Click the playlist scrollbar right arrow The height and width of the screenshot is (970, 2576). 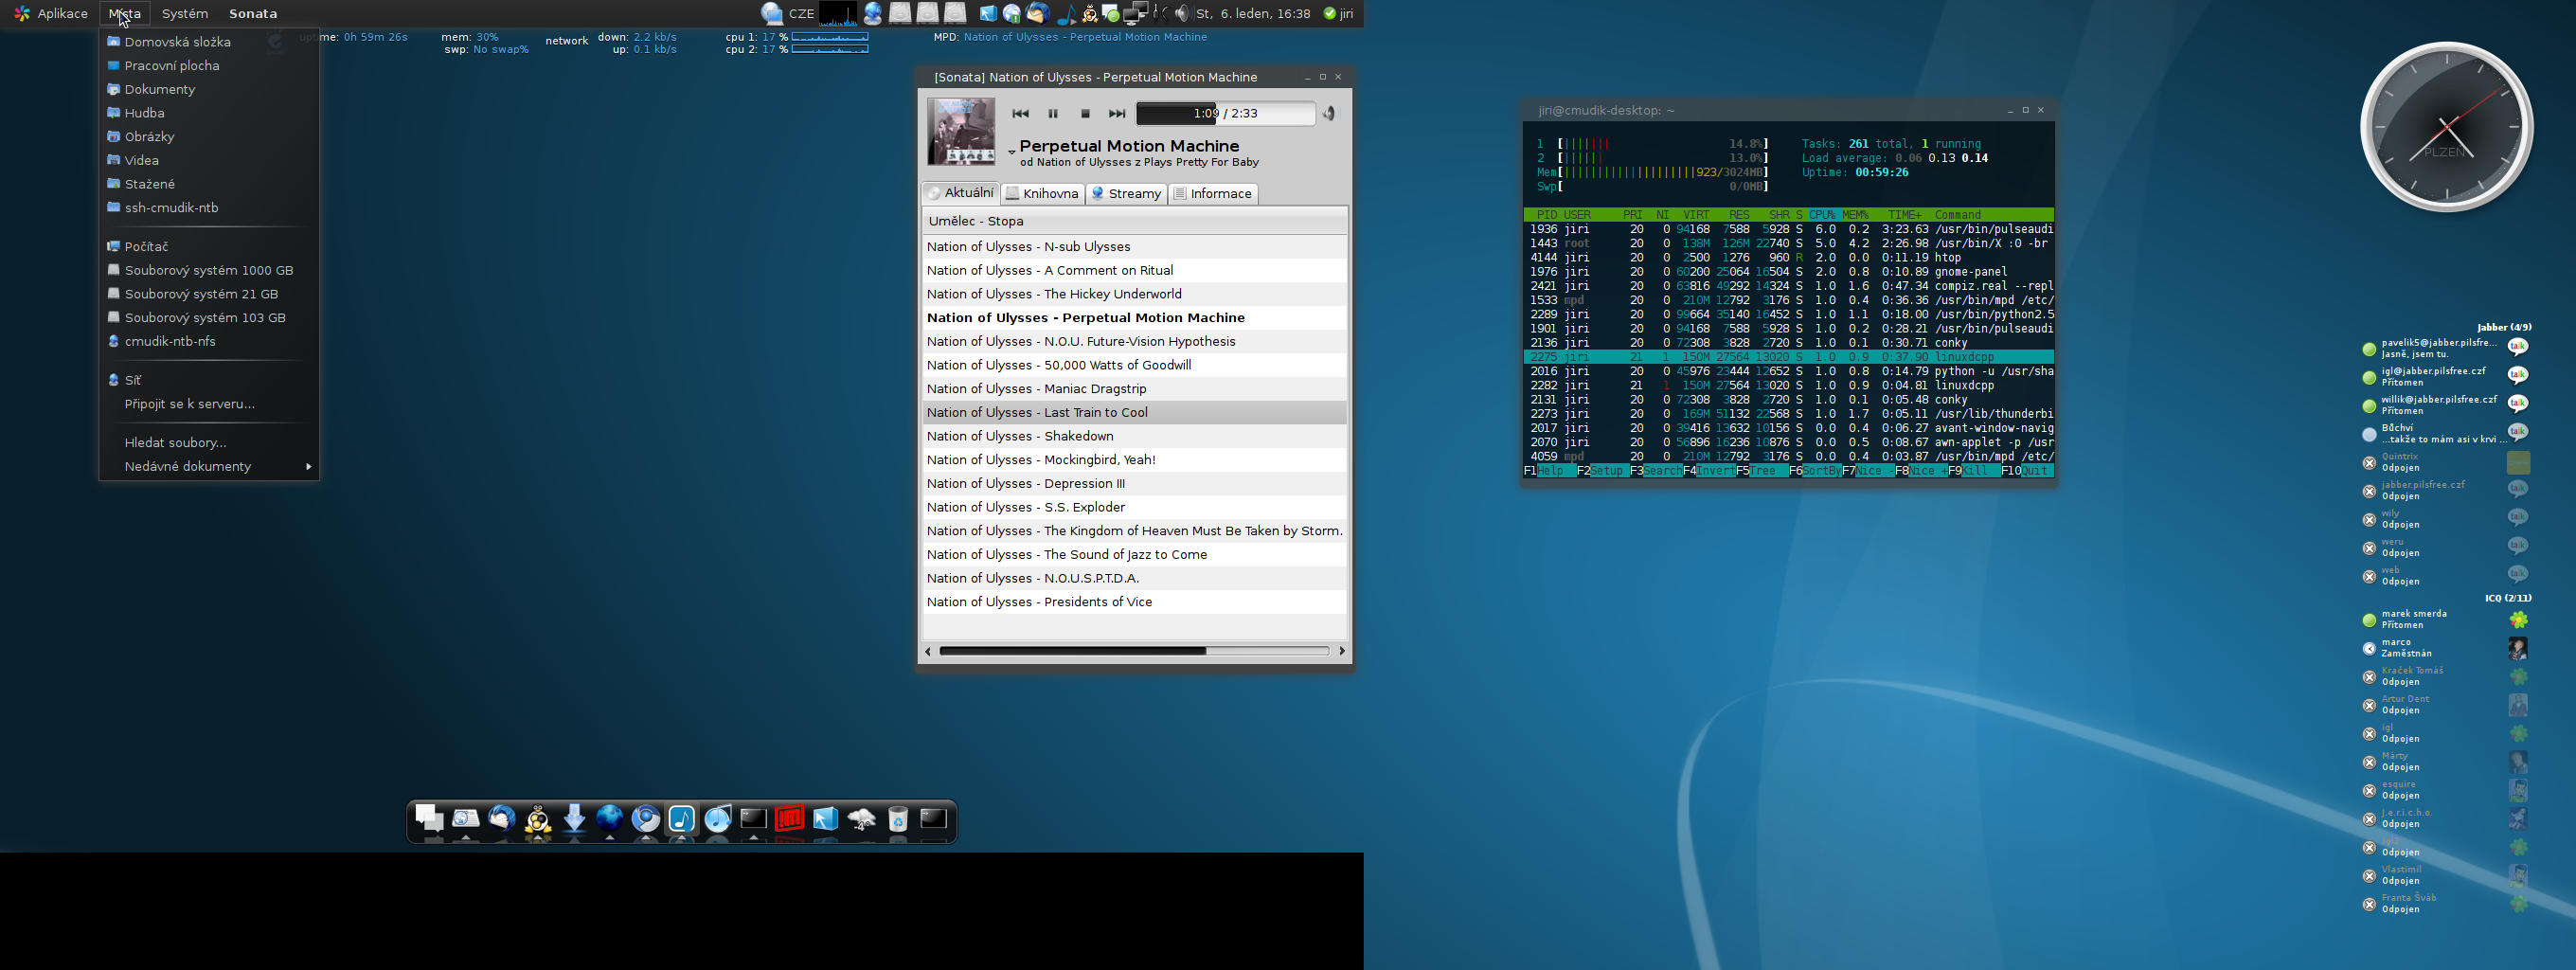click(x=1341, y=651)
